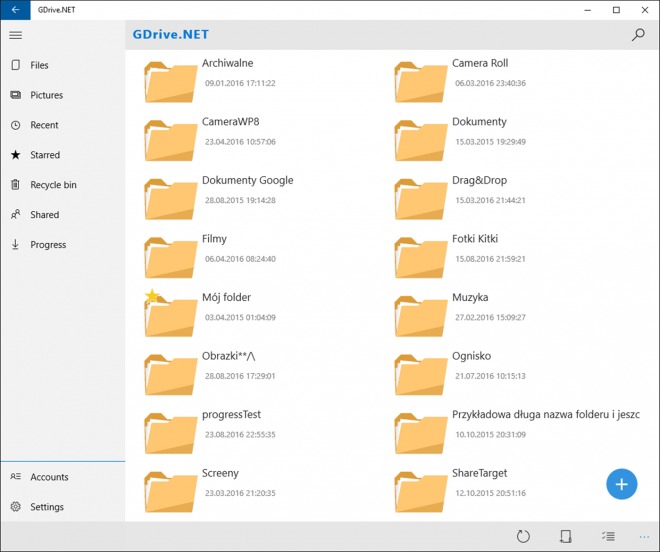Show the Recent files label
660x552 pixels.
pyautogui.click(x=44, y=125)
